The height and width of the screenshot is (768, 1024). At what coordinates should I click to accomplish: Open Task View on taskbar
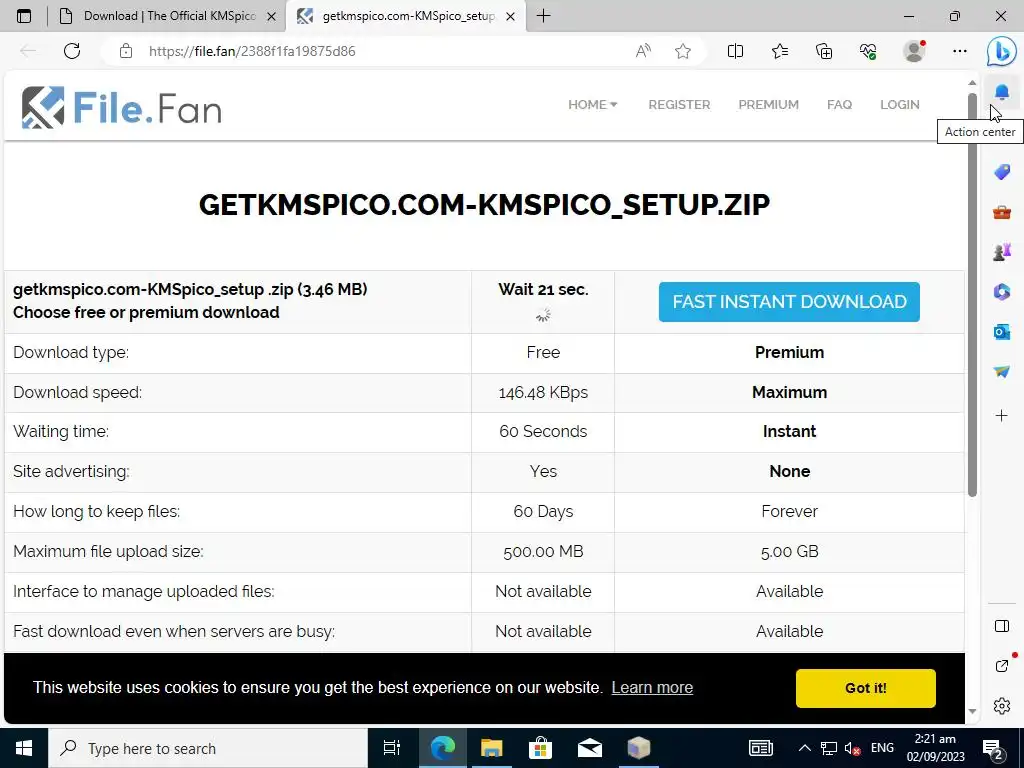coord(392,748)
